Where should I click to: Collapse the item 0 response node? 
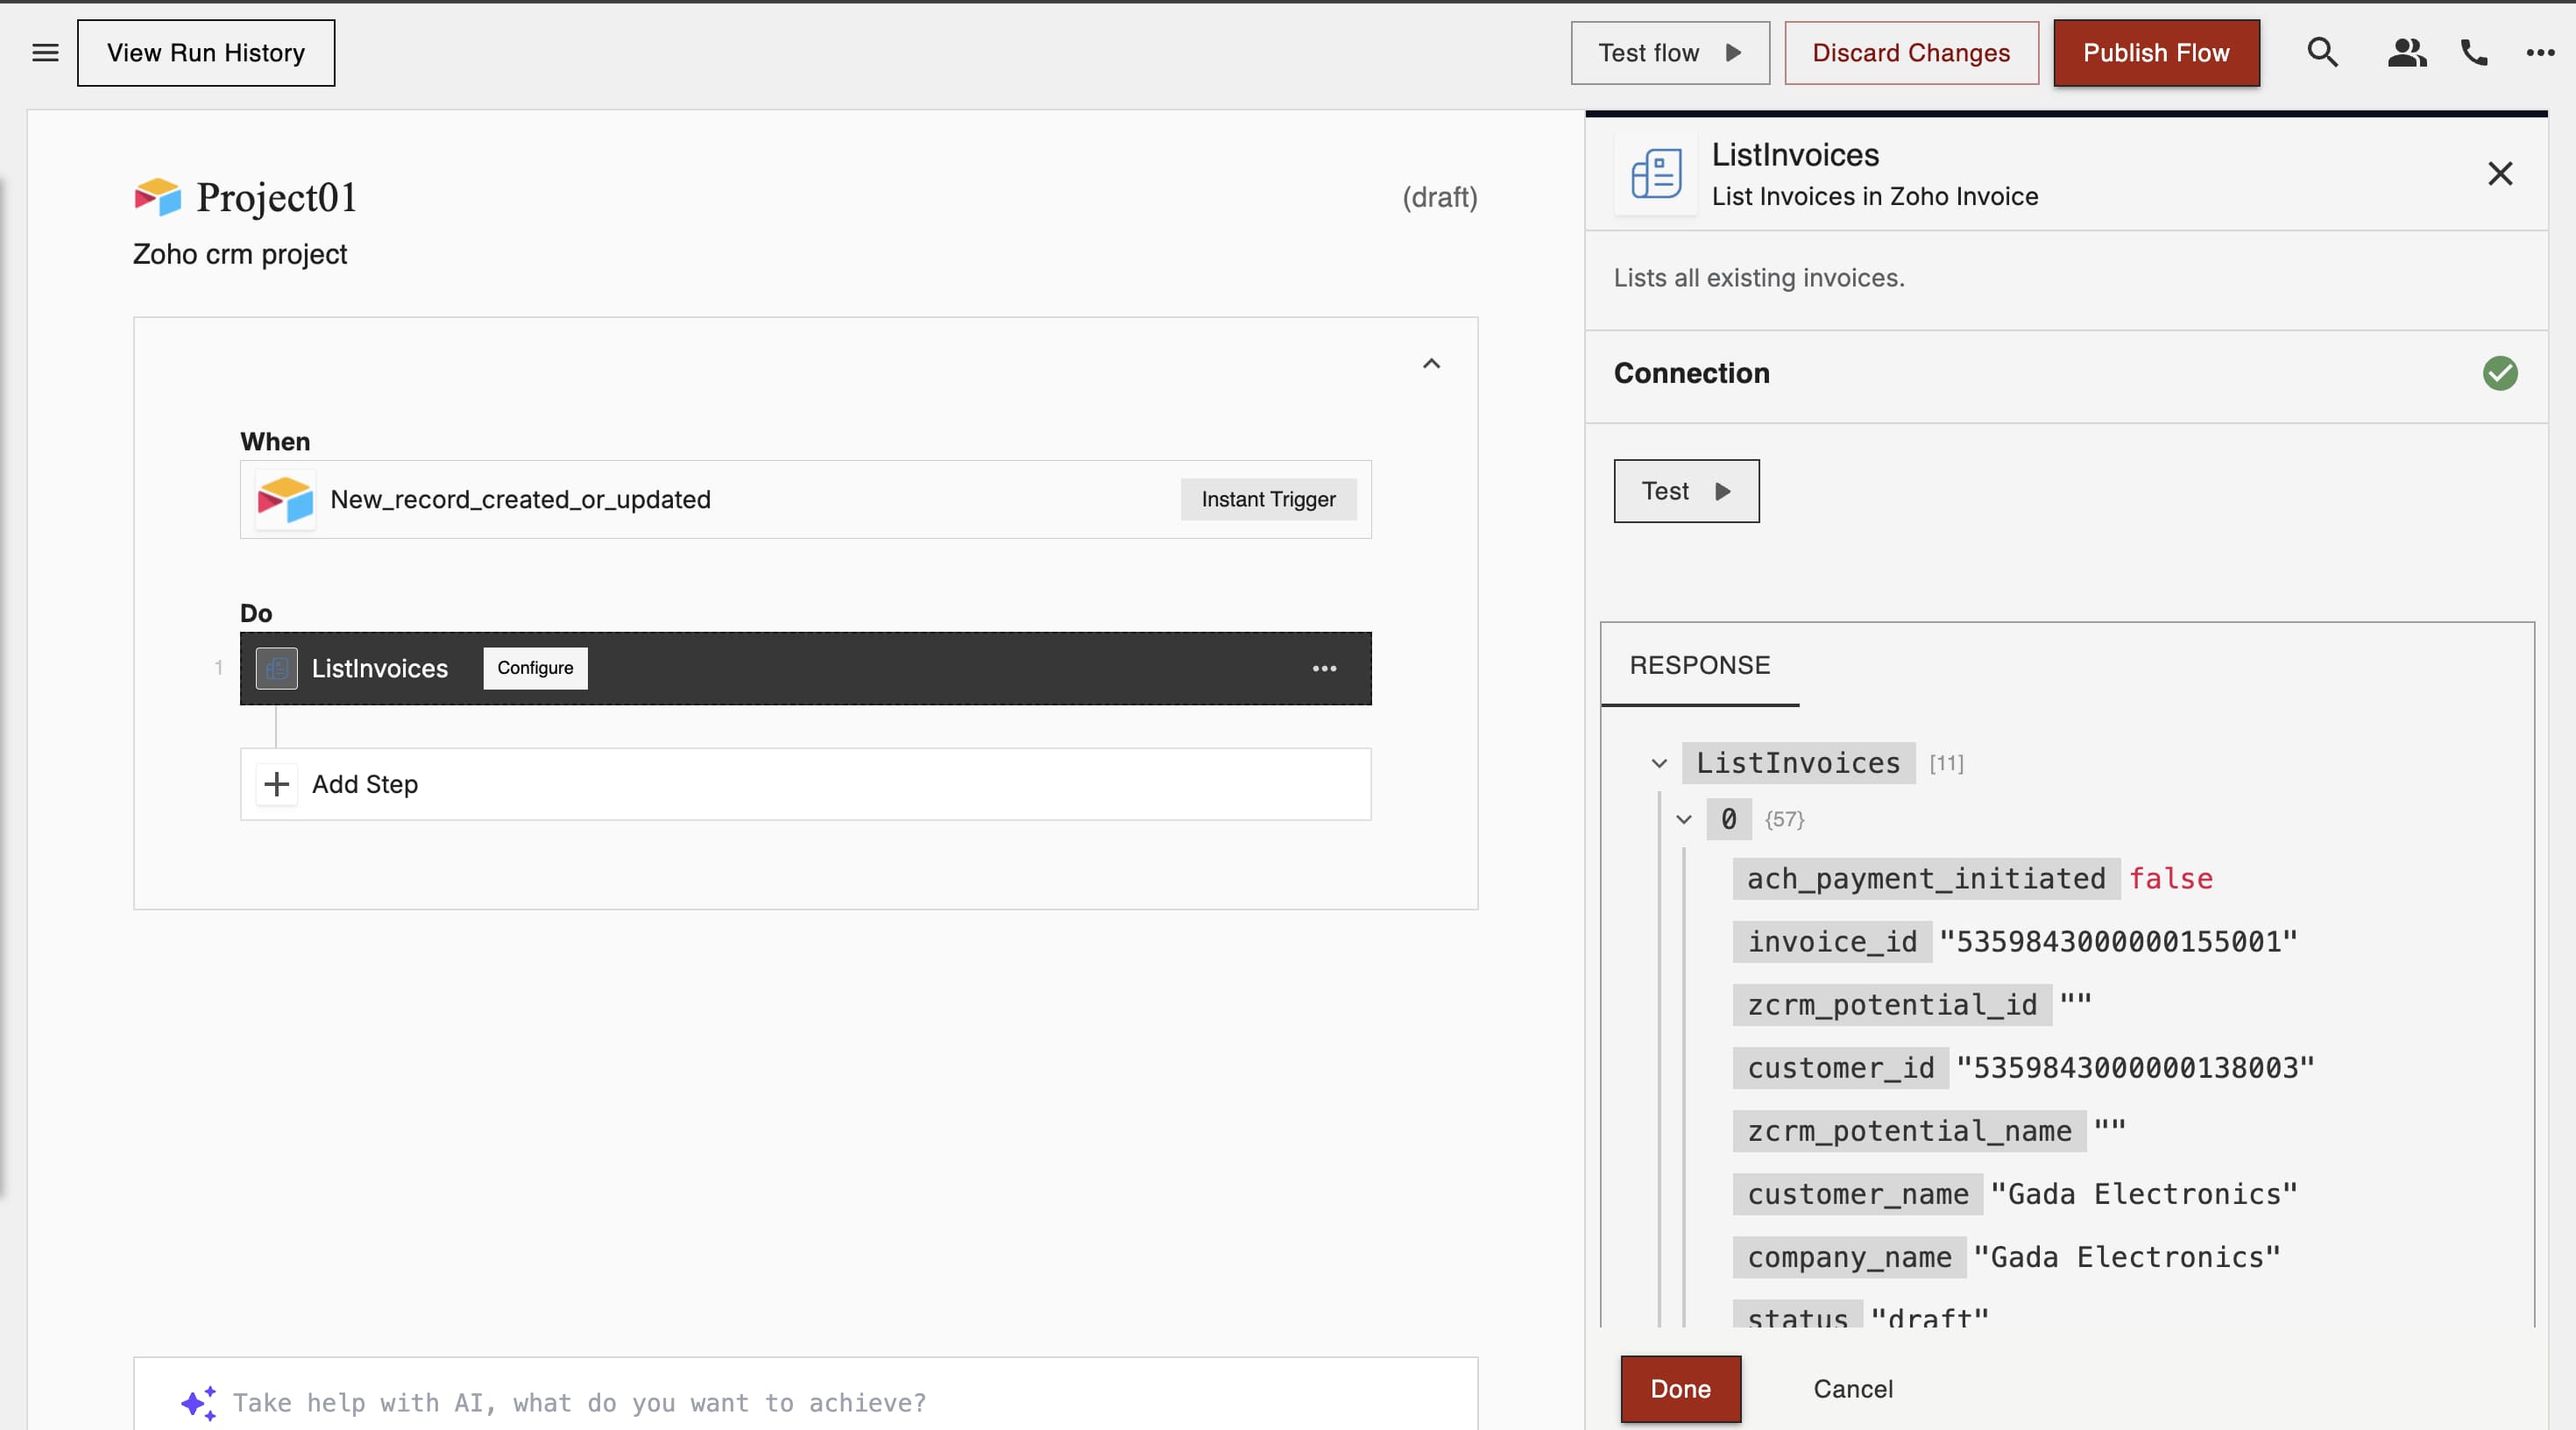point(1684,819)
